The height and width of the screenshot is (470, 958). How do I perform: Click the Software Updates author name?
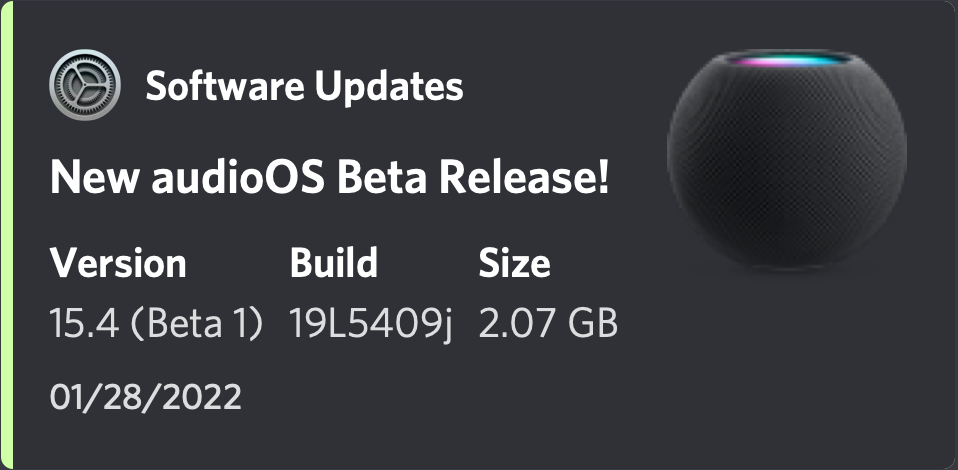304,87
